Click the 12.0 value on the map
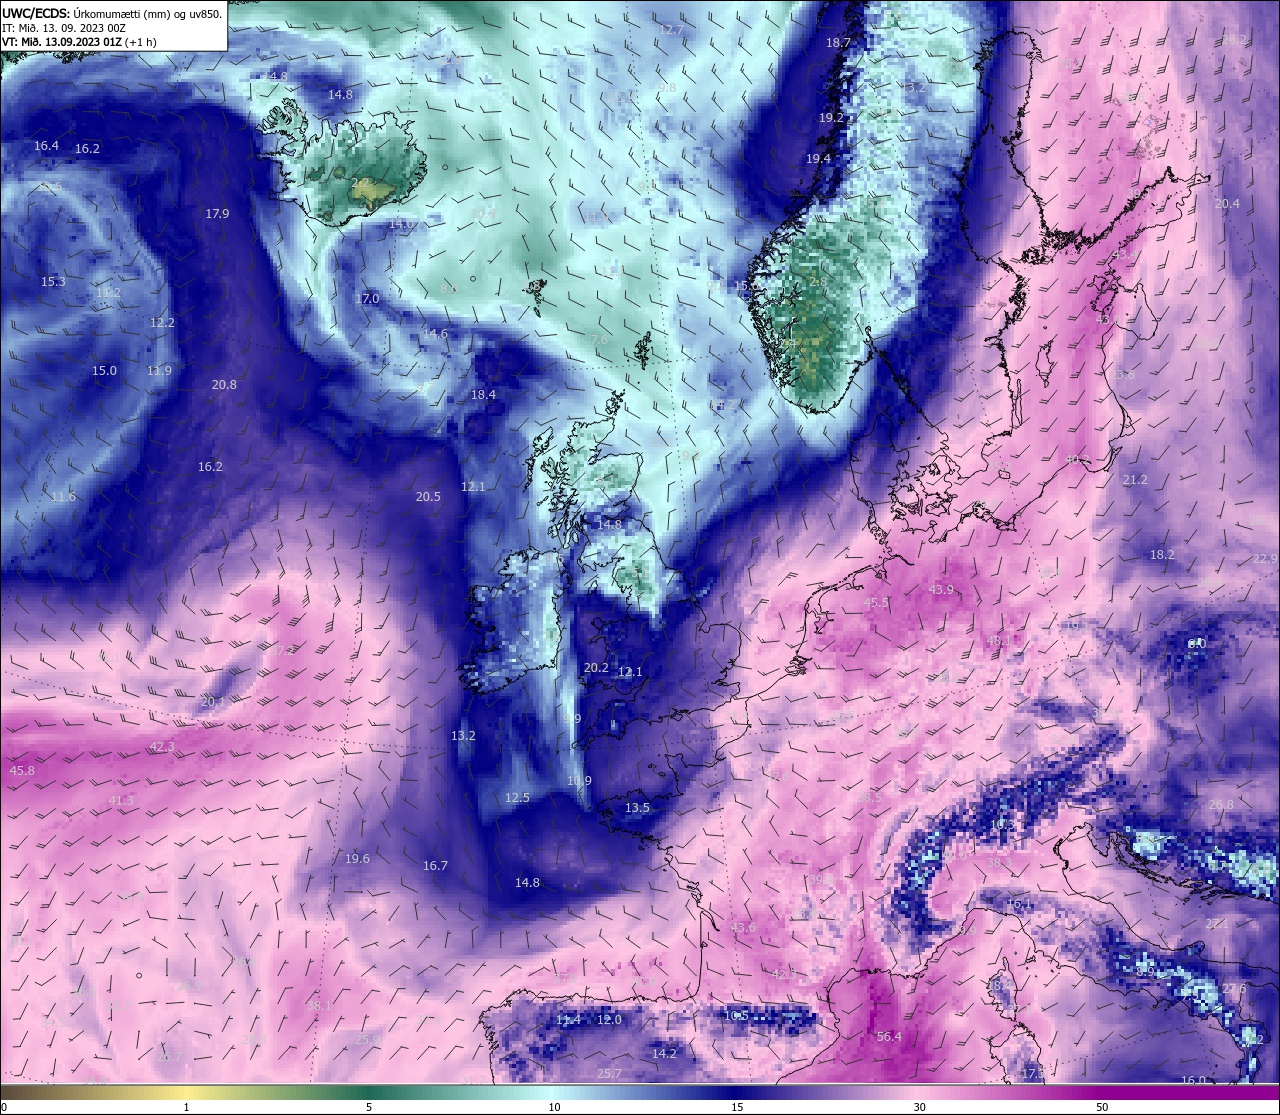Screen dimensions: 1280x1115 coord(609,1019)
